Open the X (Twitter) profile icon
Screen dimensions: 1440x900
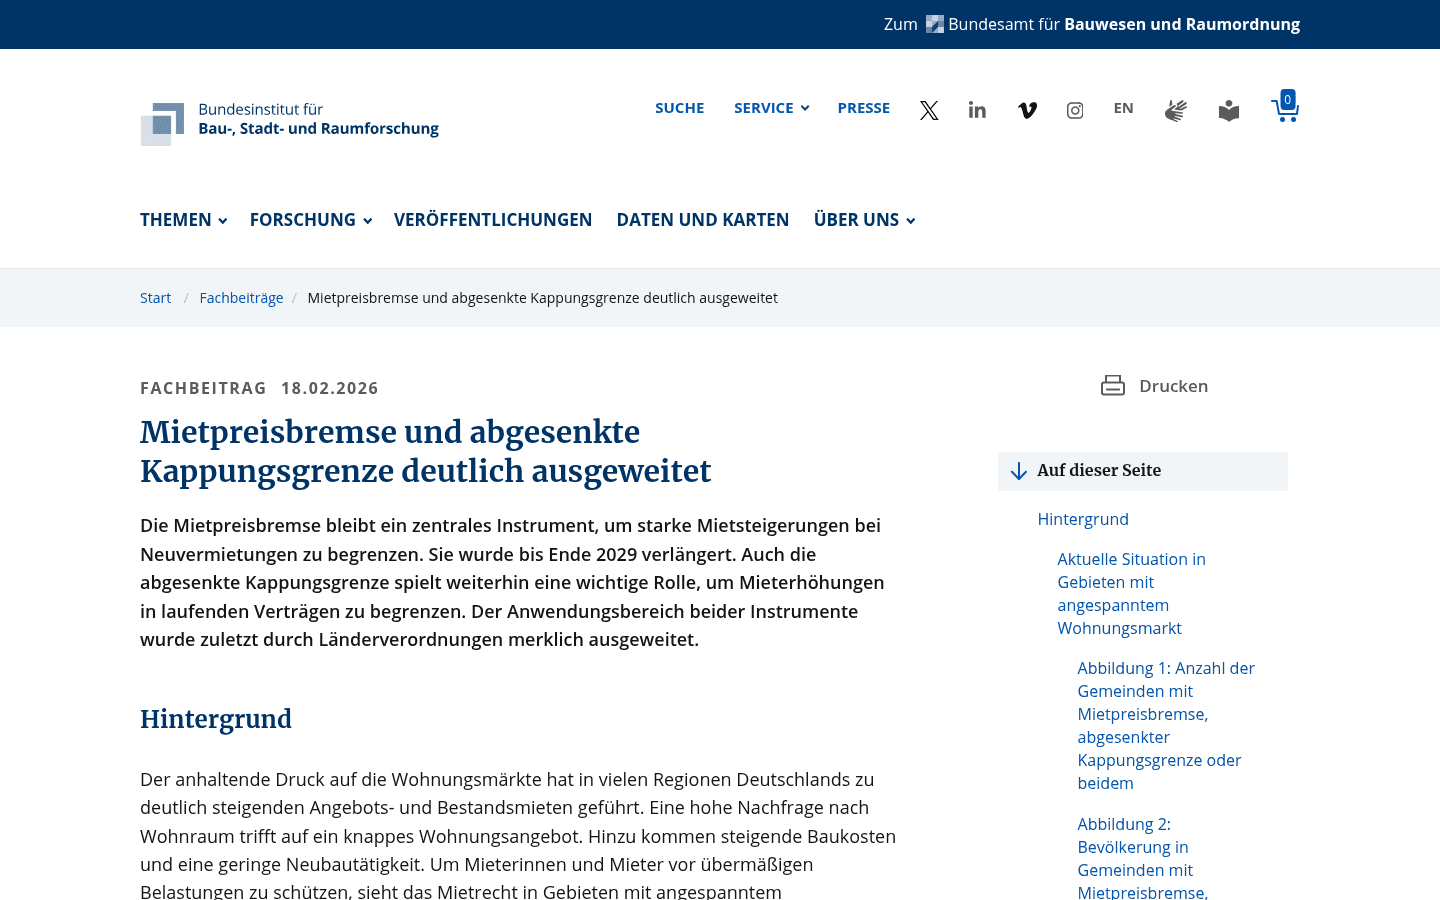(929, 110)
